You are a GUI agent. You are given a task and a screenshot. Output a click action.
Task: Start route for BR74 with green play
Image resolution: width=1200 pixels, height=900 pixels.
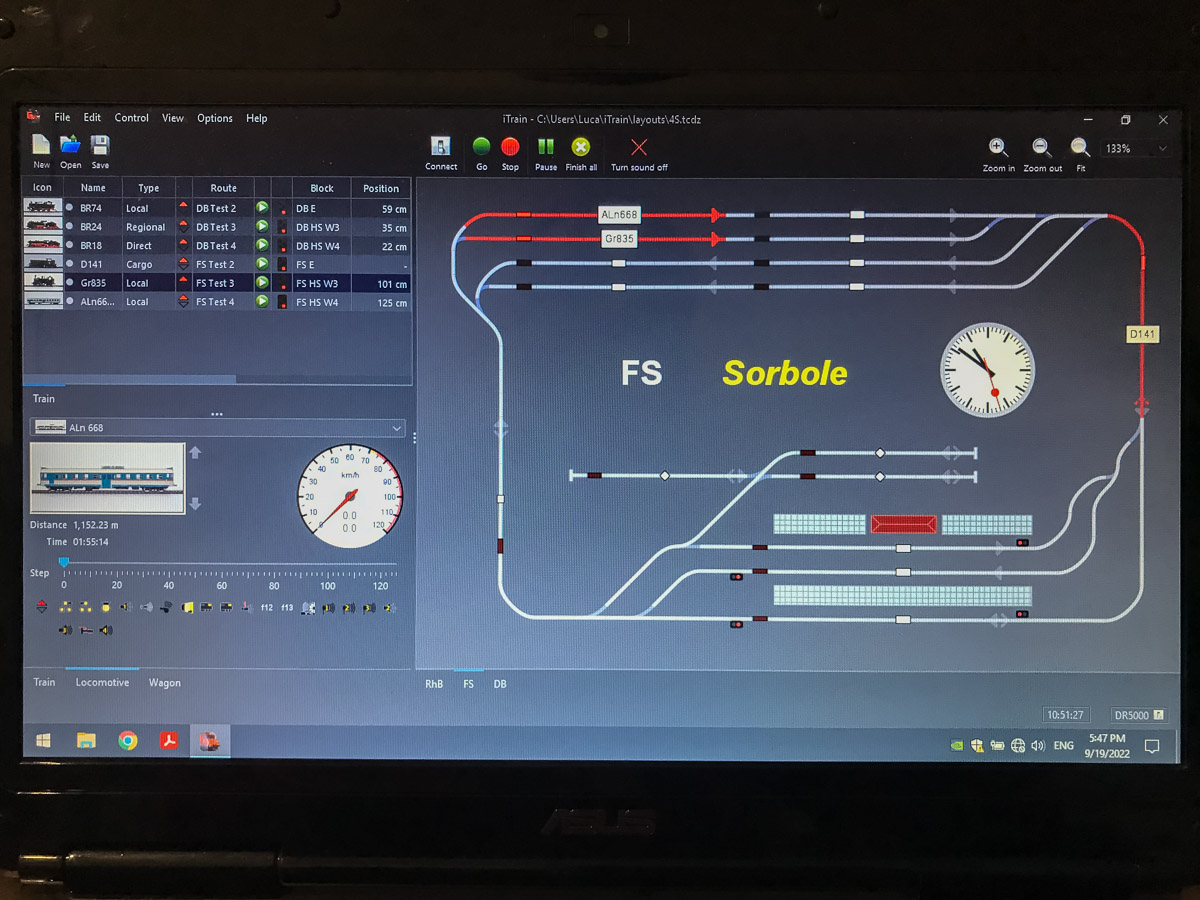262,208
